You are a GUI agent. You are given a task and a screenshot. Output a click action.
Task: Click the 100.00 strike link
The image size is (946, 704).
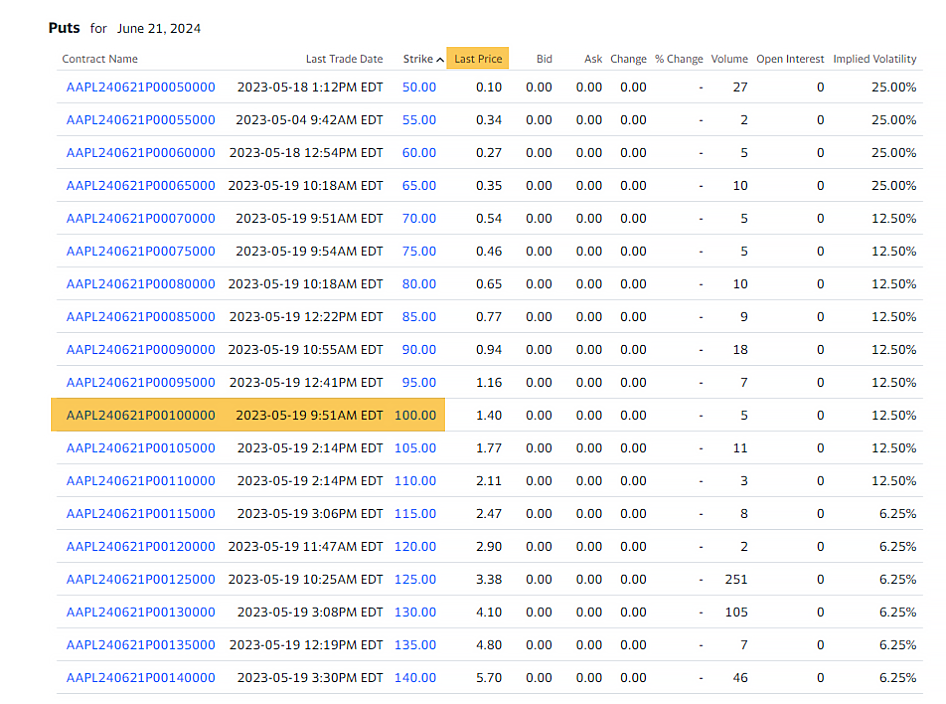[x=415, y=415]
